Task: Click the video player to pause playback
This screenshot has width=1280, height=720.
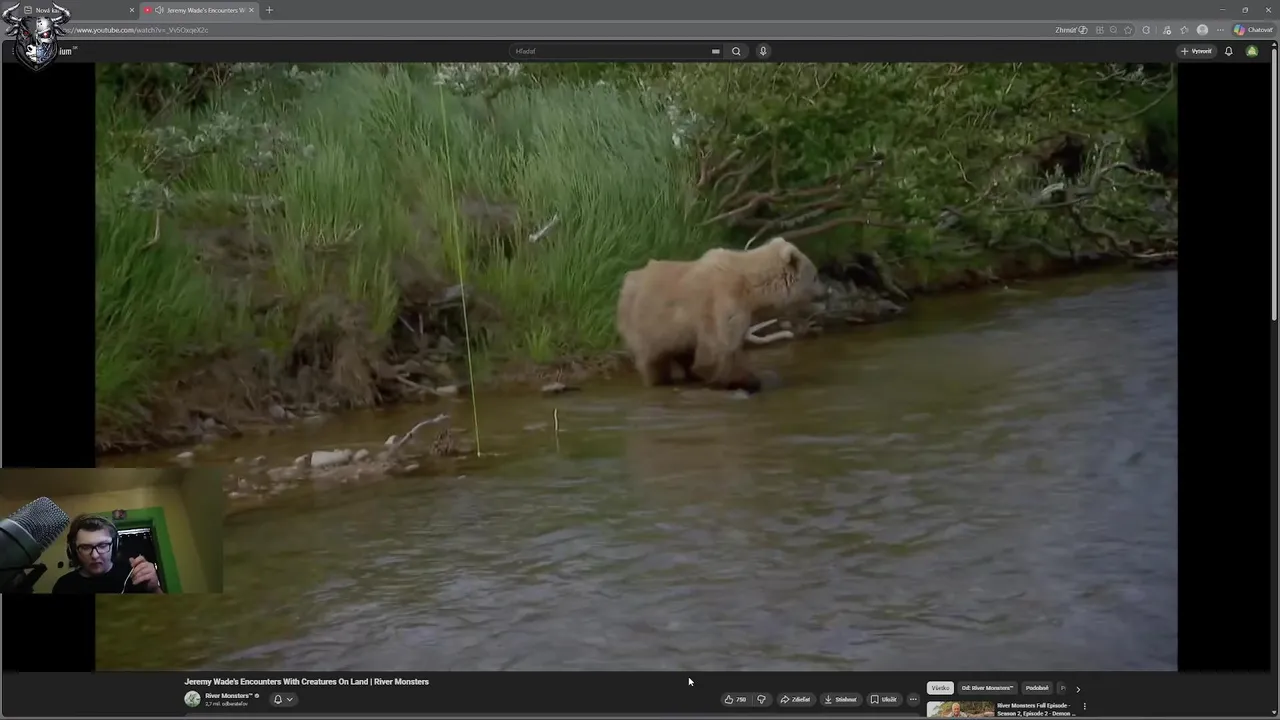Action: point(636,366)
